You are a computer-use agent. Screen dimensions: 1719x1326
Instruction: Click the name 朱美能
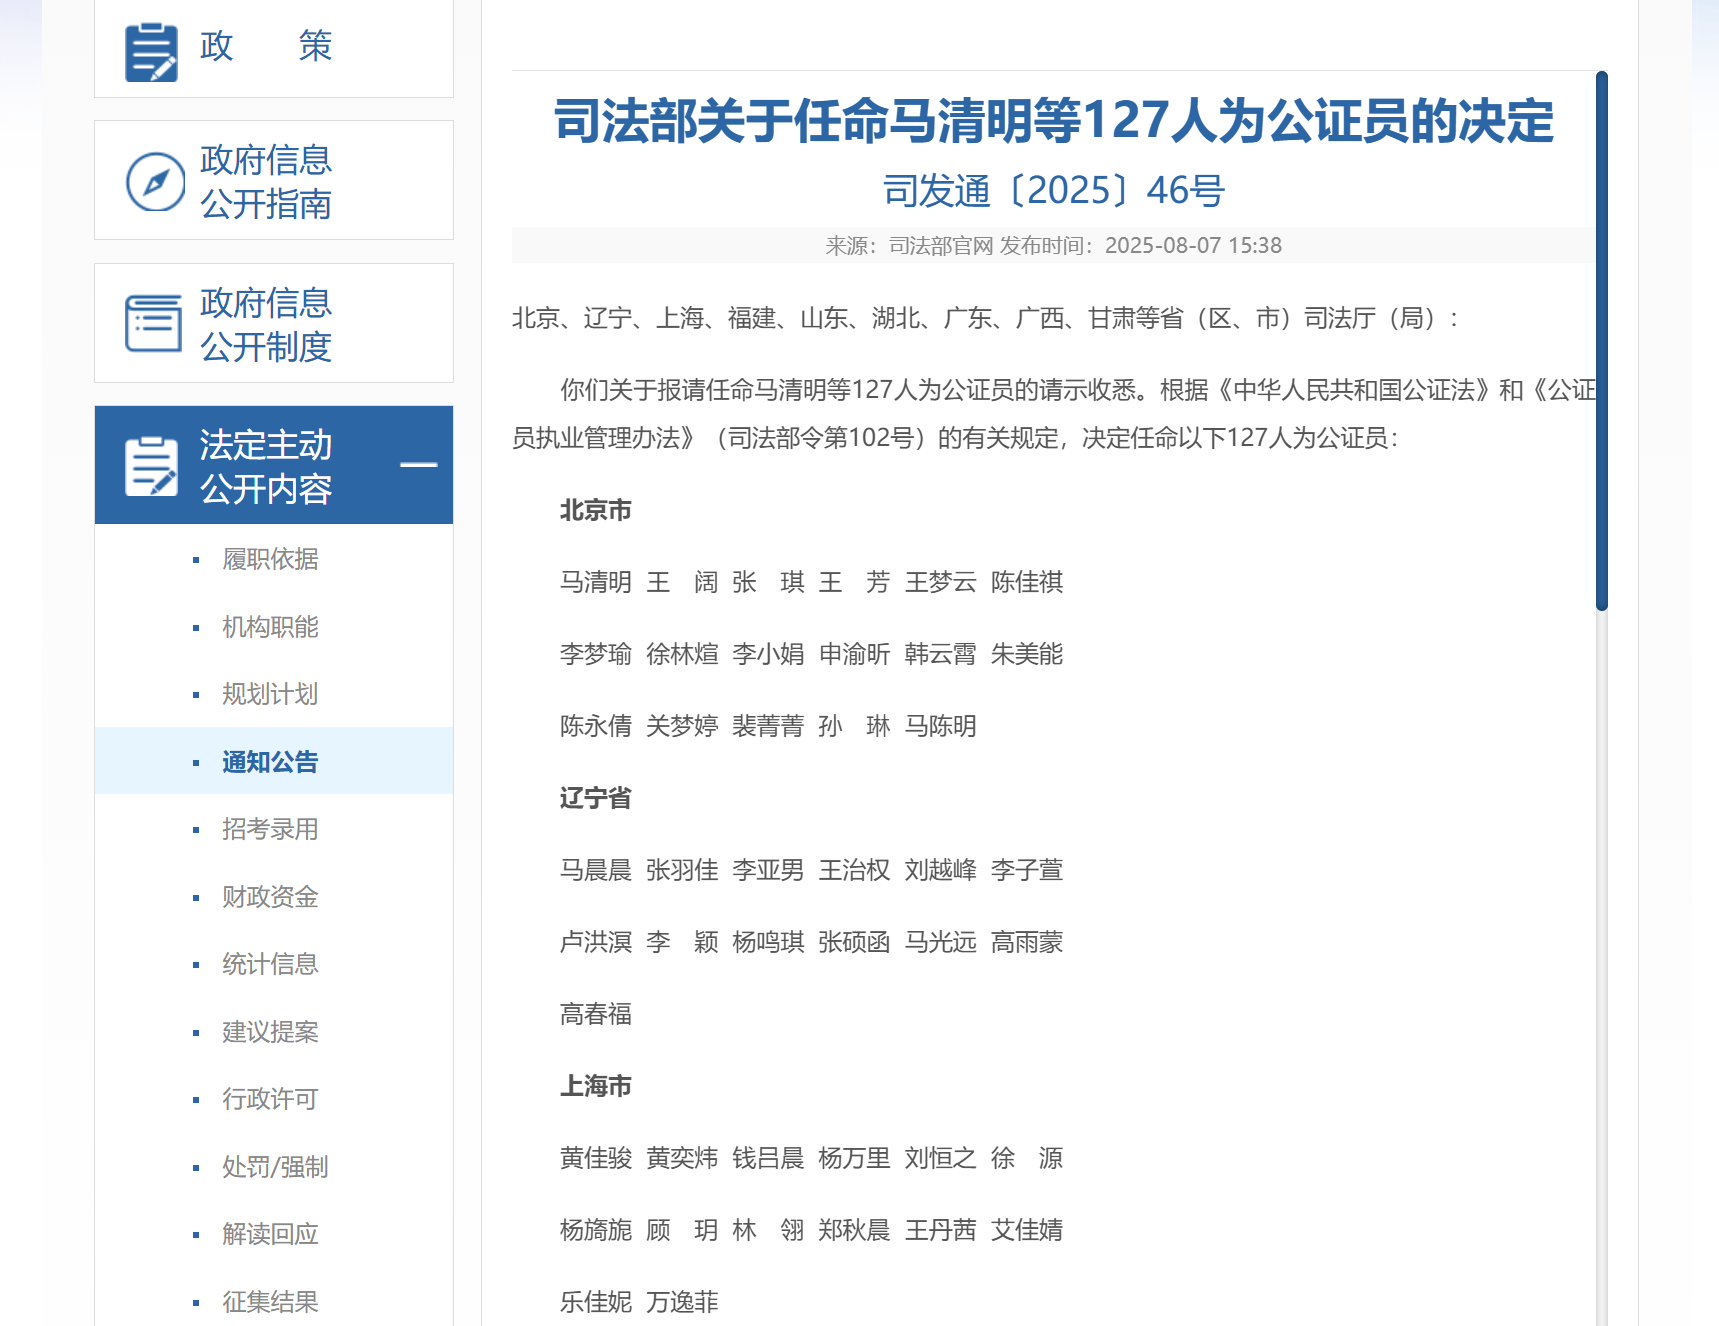[x=1027, y=654]
